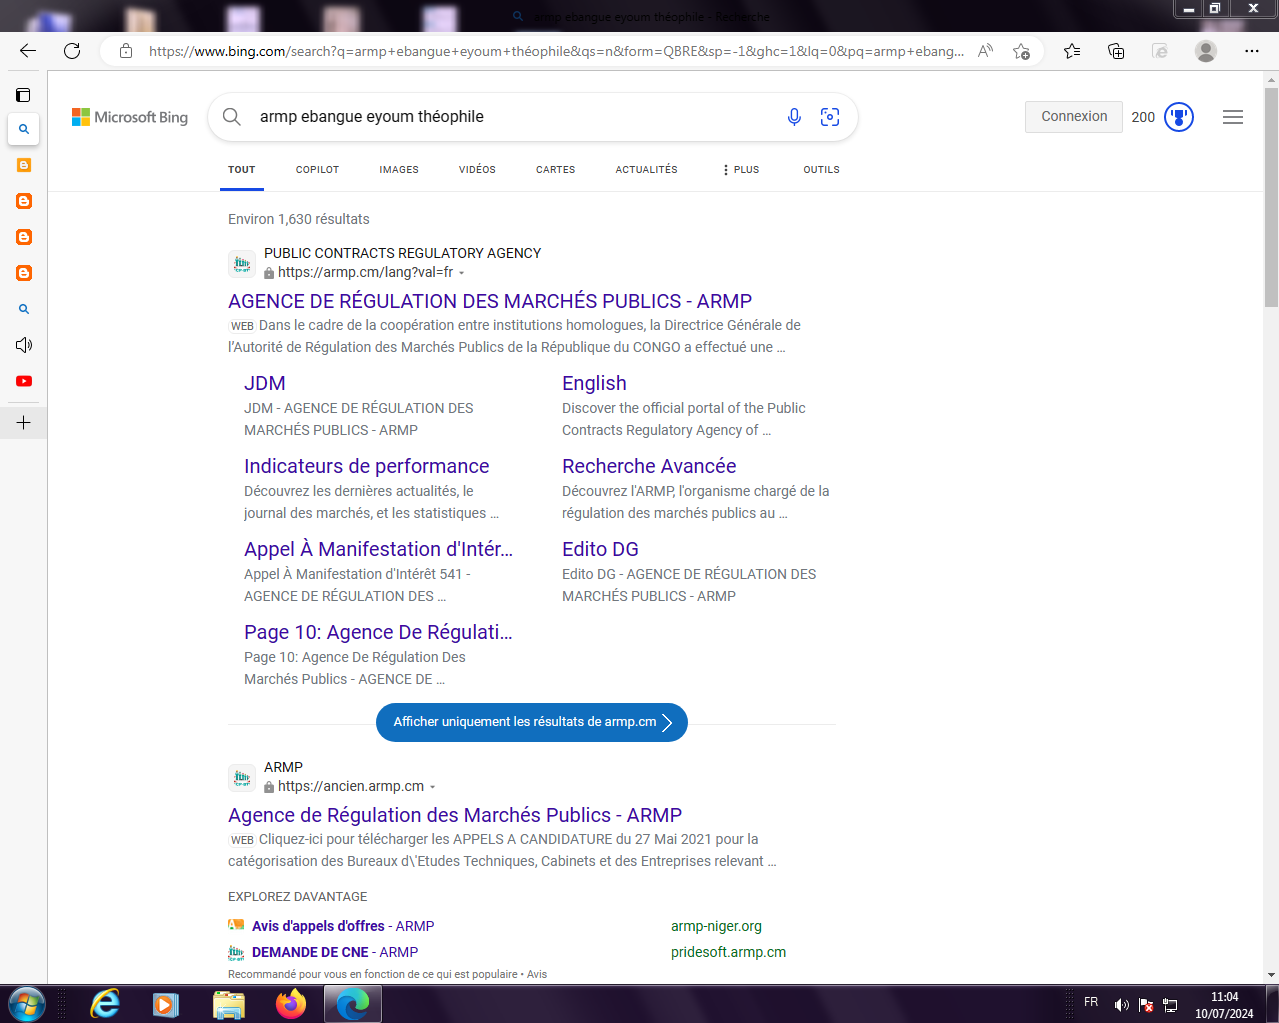Click the armp-niger.org link
The height and width of the screenshot is (1023, 1279).
[716, 926]
